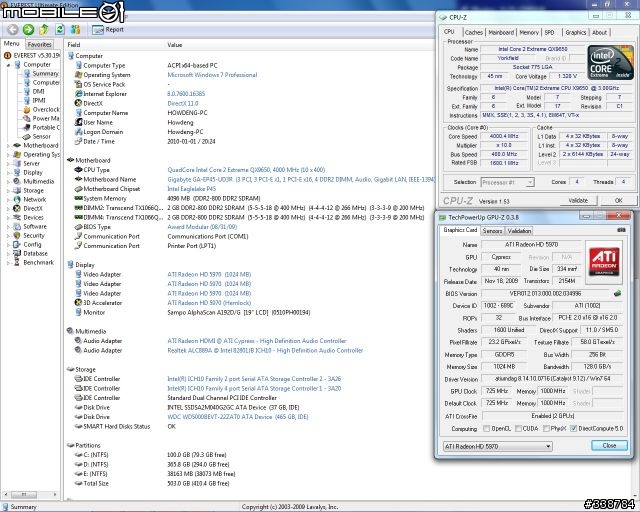
Task: Click the Database icon in the tree
Action: coord(17,253)
